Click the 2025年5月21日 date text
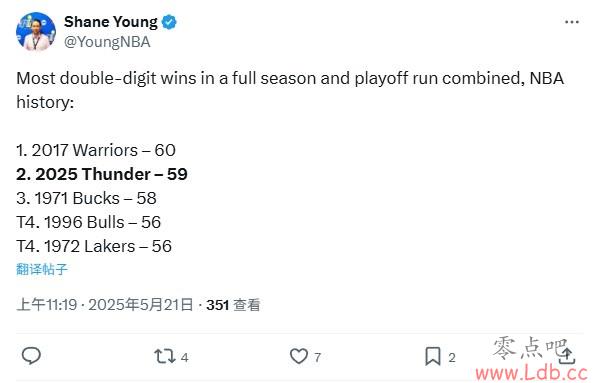597x383 pixels. pyautogui.click(x=141, y=305)
